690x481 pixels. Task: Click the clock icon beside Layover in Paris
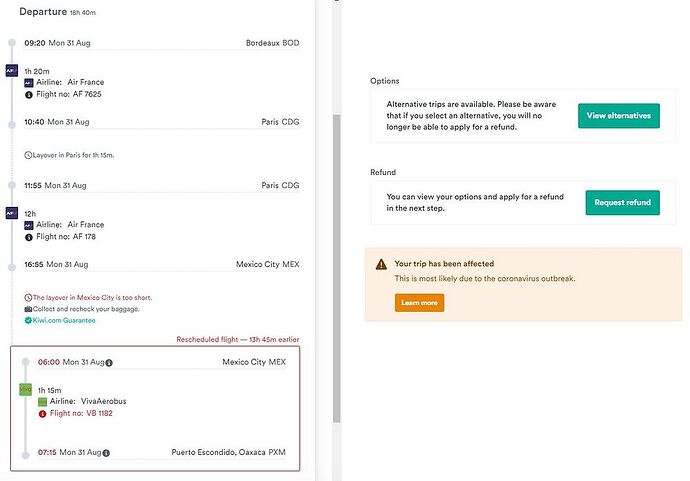[x=28, y=155]
